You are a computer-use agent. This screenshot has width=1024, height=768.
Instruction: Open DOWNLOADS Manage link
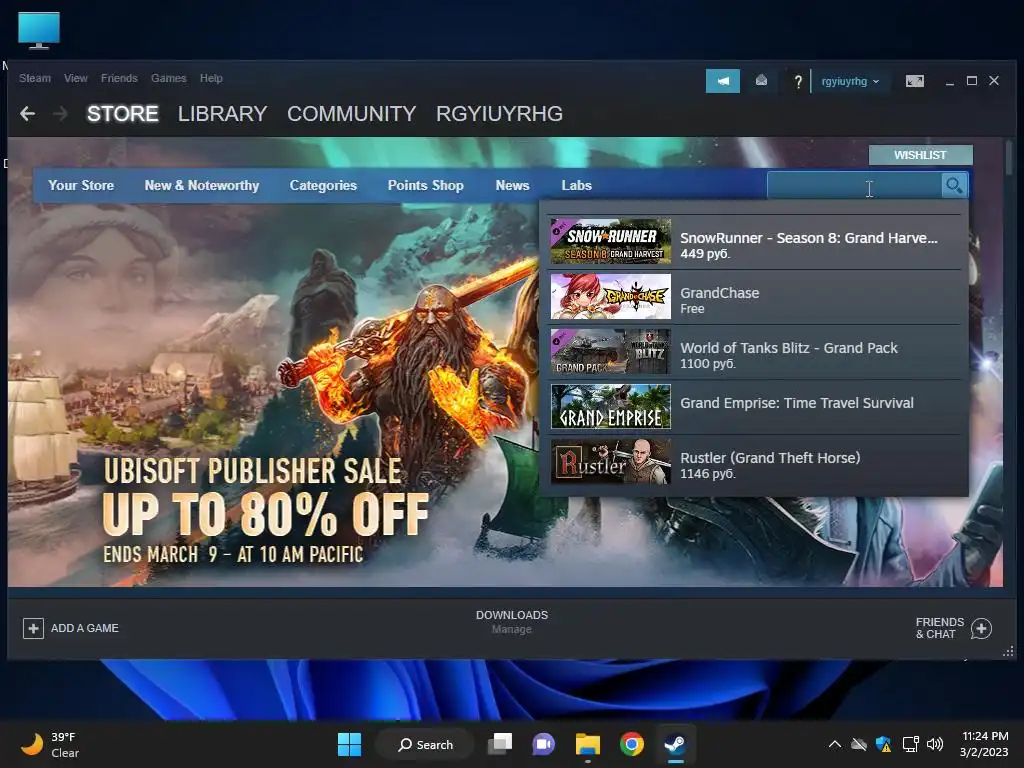[512, 622]
